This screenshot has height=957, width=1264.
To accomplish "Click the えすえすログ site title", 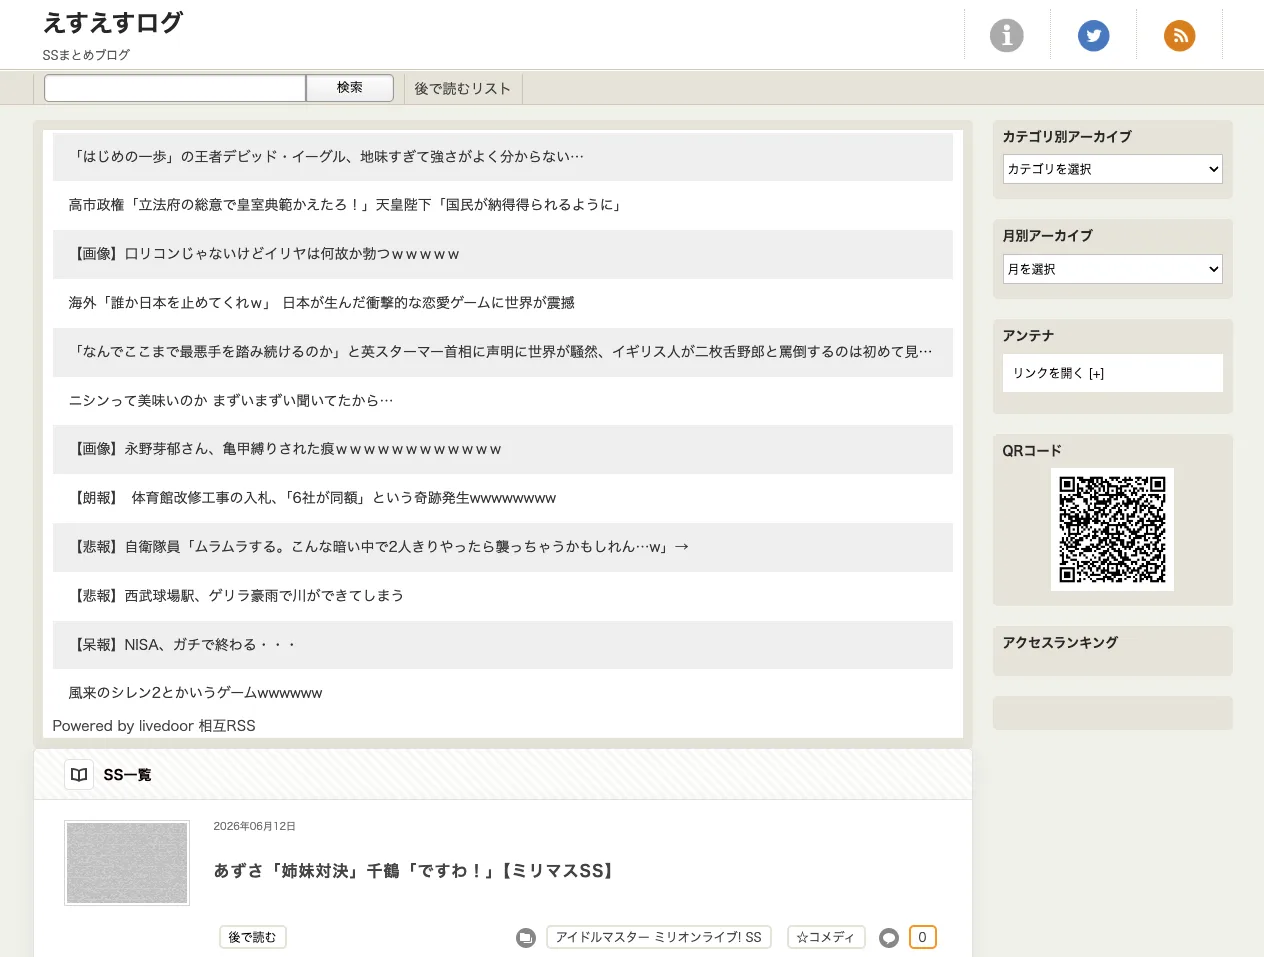I will pyautogui.click(x=113, y=23).
